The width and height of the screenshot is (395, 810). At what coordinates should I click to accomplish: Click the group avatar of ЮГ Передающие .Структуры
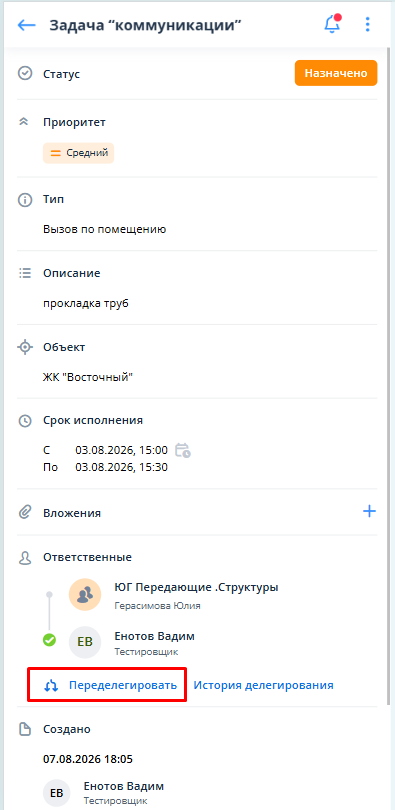(85, 594)
